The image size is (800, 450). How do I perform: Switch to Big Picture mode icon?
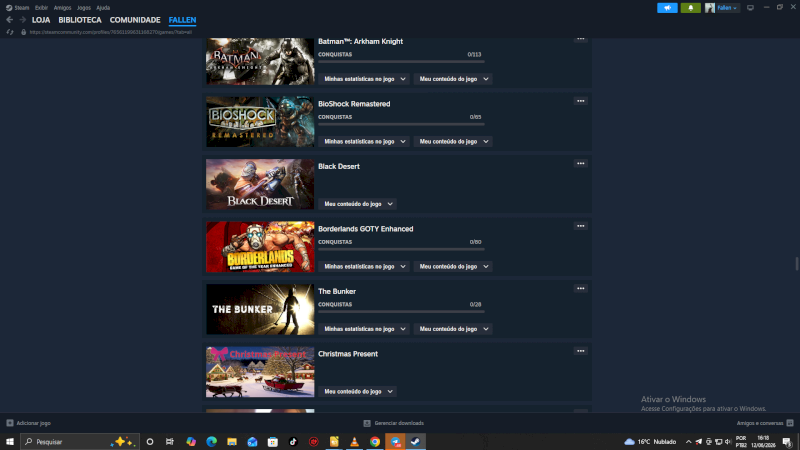[750, 8]
